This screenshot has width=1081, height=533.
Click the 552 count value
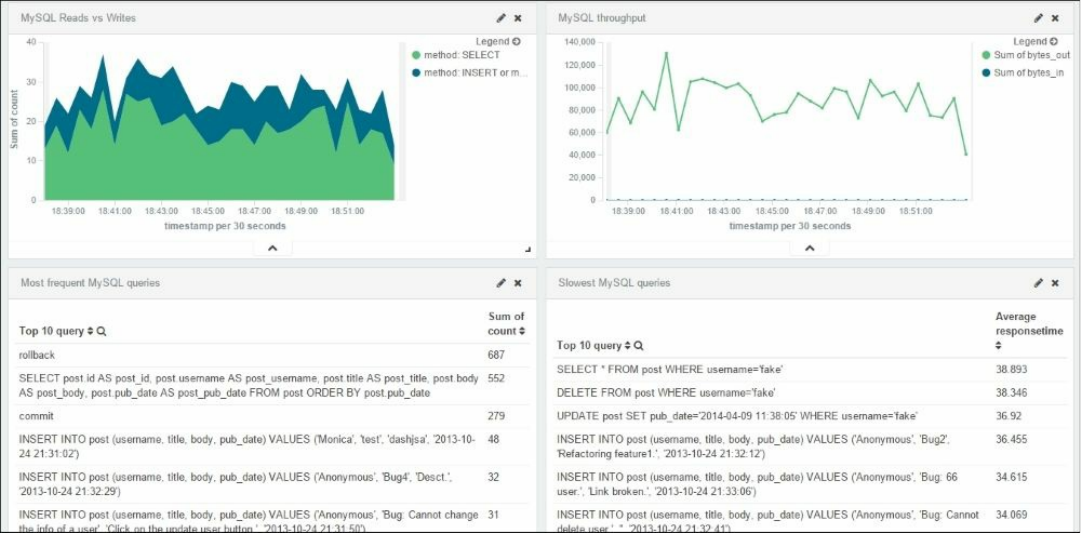tap(496, 379)
